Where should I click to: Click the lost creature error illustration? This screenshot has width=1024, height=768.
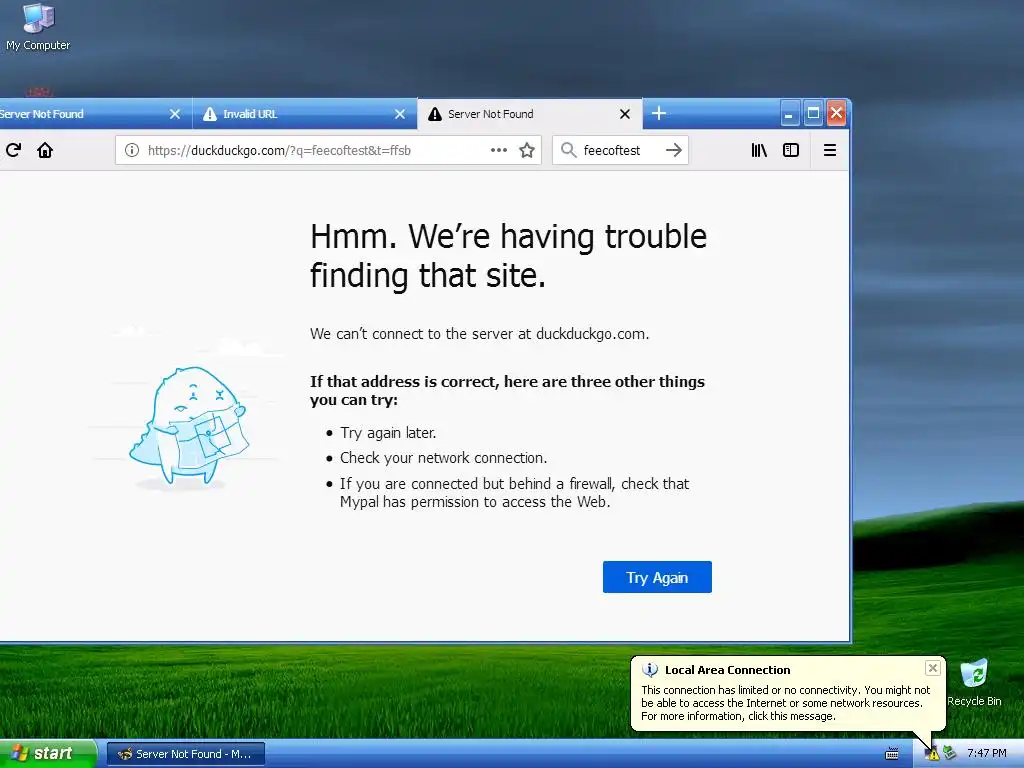[x=189, y=426]
